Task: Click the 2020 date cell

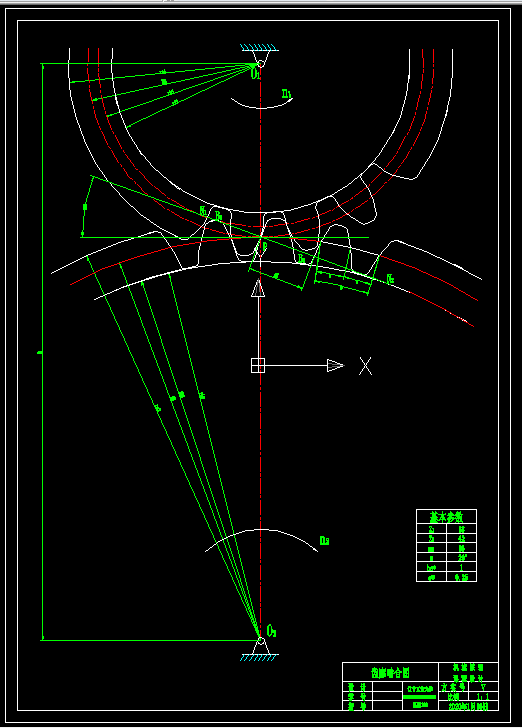Action: [469, 706]
